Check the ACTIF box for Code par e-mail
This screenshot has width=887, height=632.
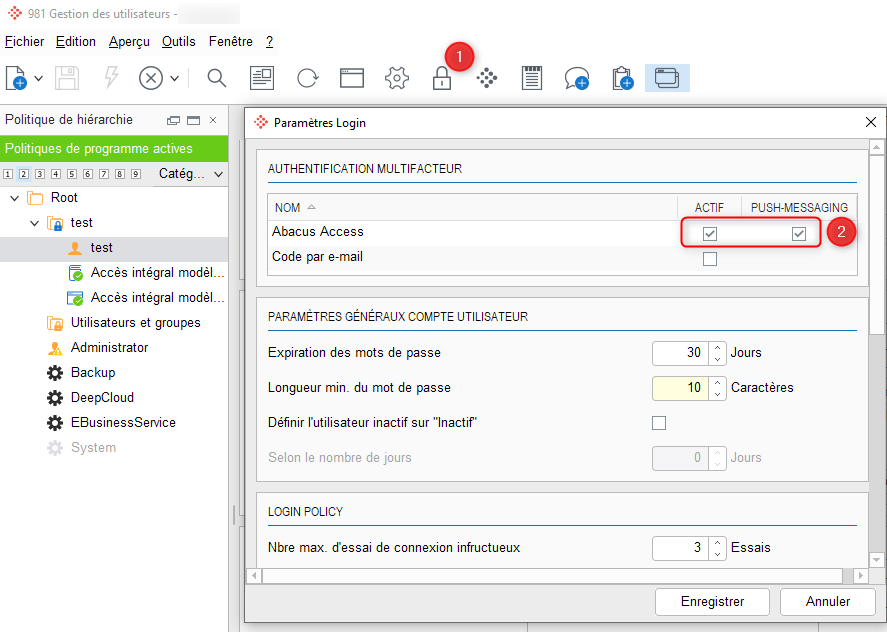pyautogui.click(x=710, y=258)
